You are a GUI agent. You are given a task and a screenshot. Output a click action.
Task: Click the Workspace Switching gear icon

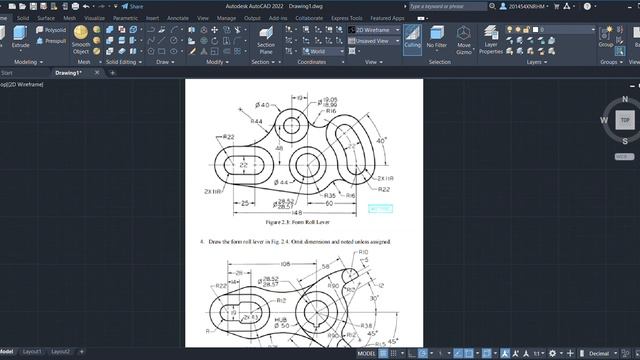click(x=552, y=353)
